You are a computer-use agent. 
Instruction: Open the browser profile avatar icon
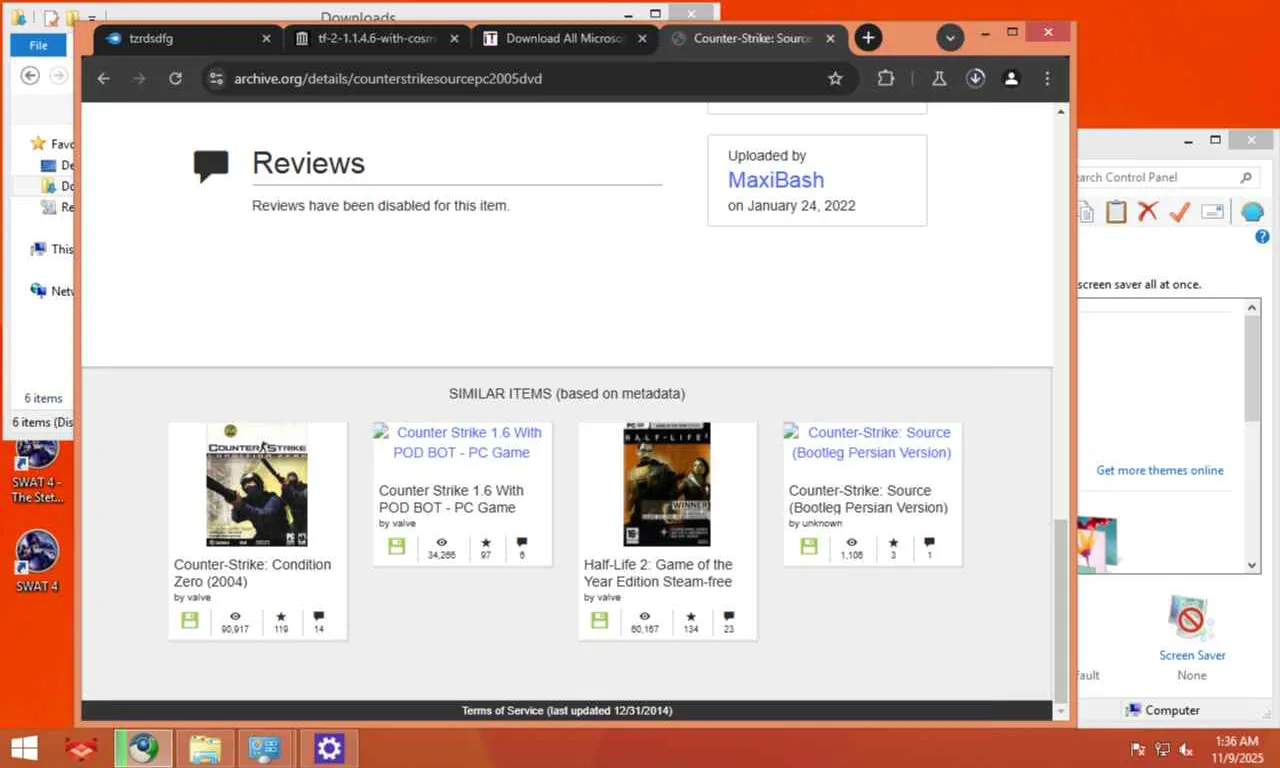click(x=1011, y=78)
